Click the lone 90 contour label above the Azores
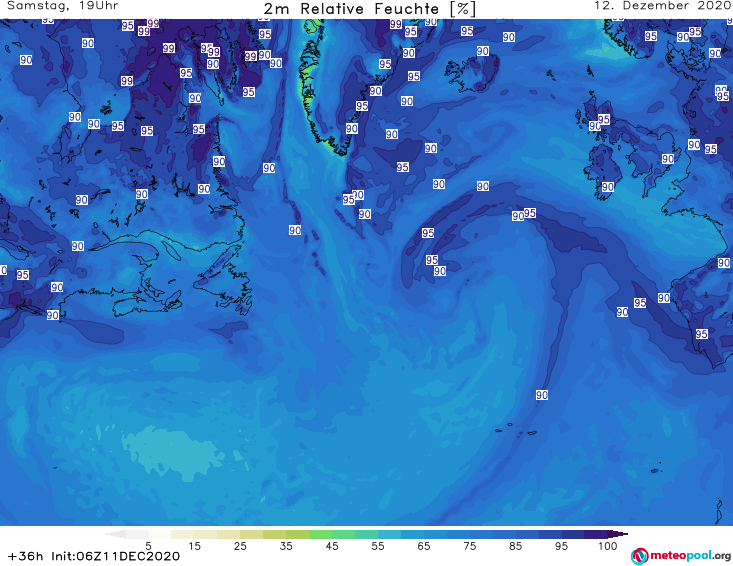The image size is (733, 566). [x=542, y=395]
